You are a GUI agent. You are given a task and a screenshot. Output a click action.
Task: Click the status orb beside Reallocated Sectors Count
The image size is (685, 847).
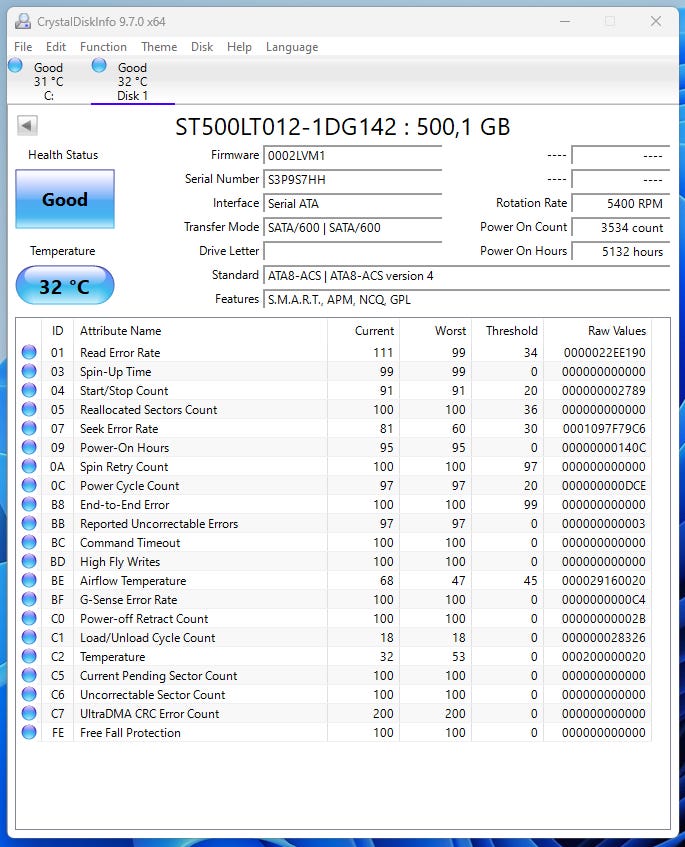[29, 409]
